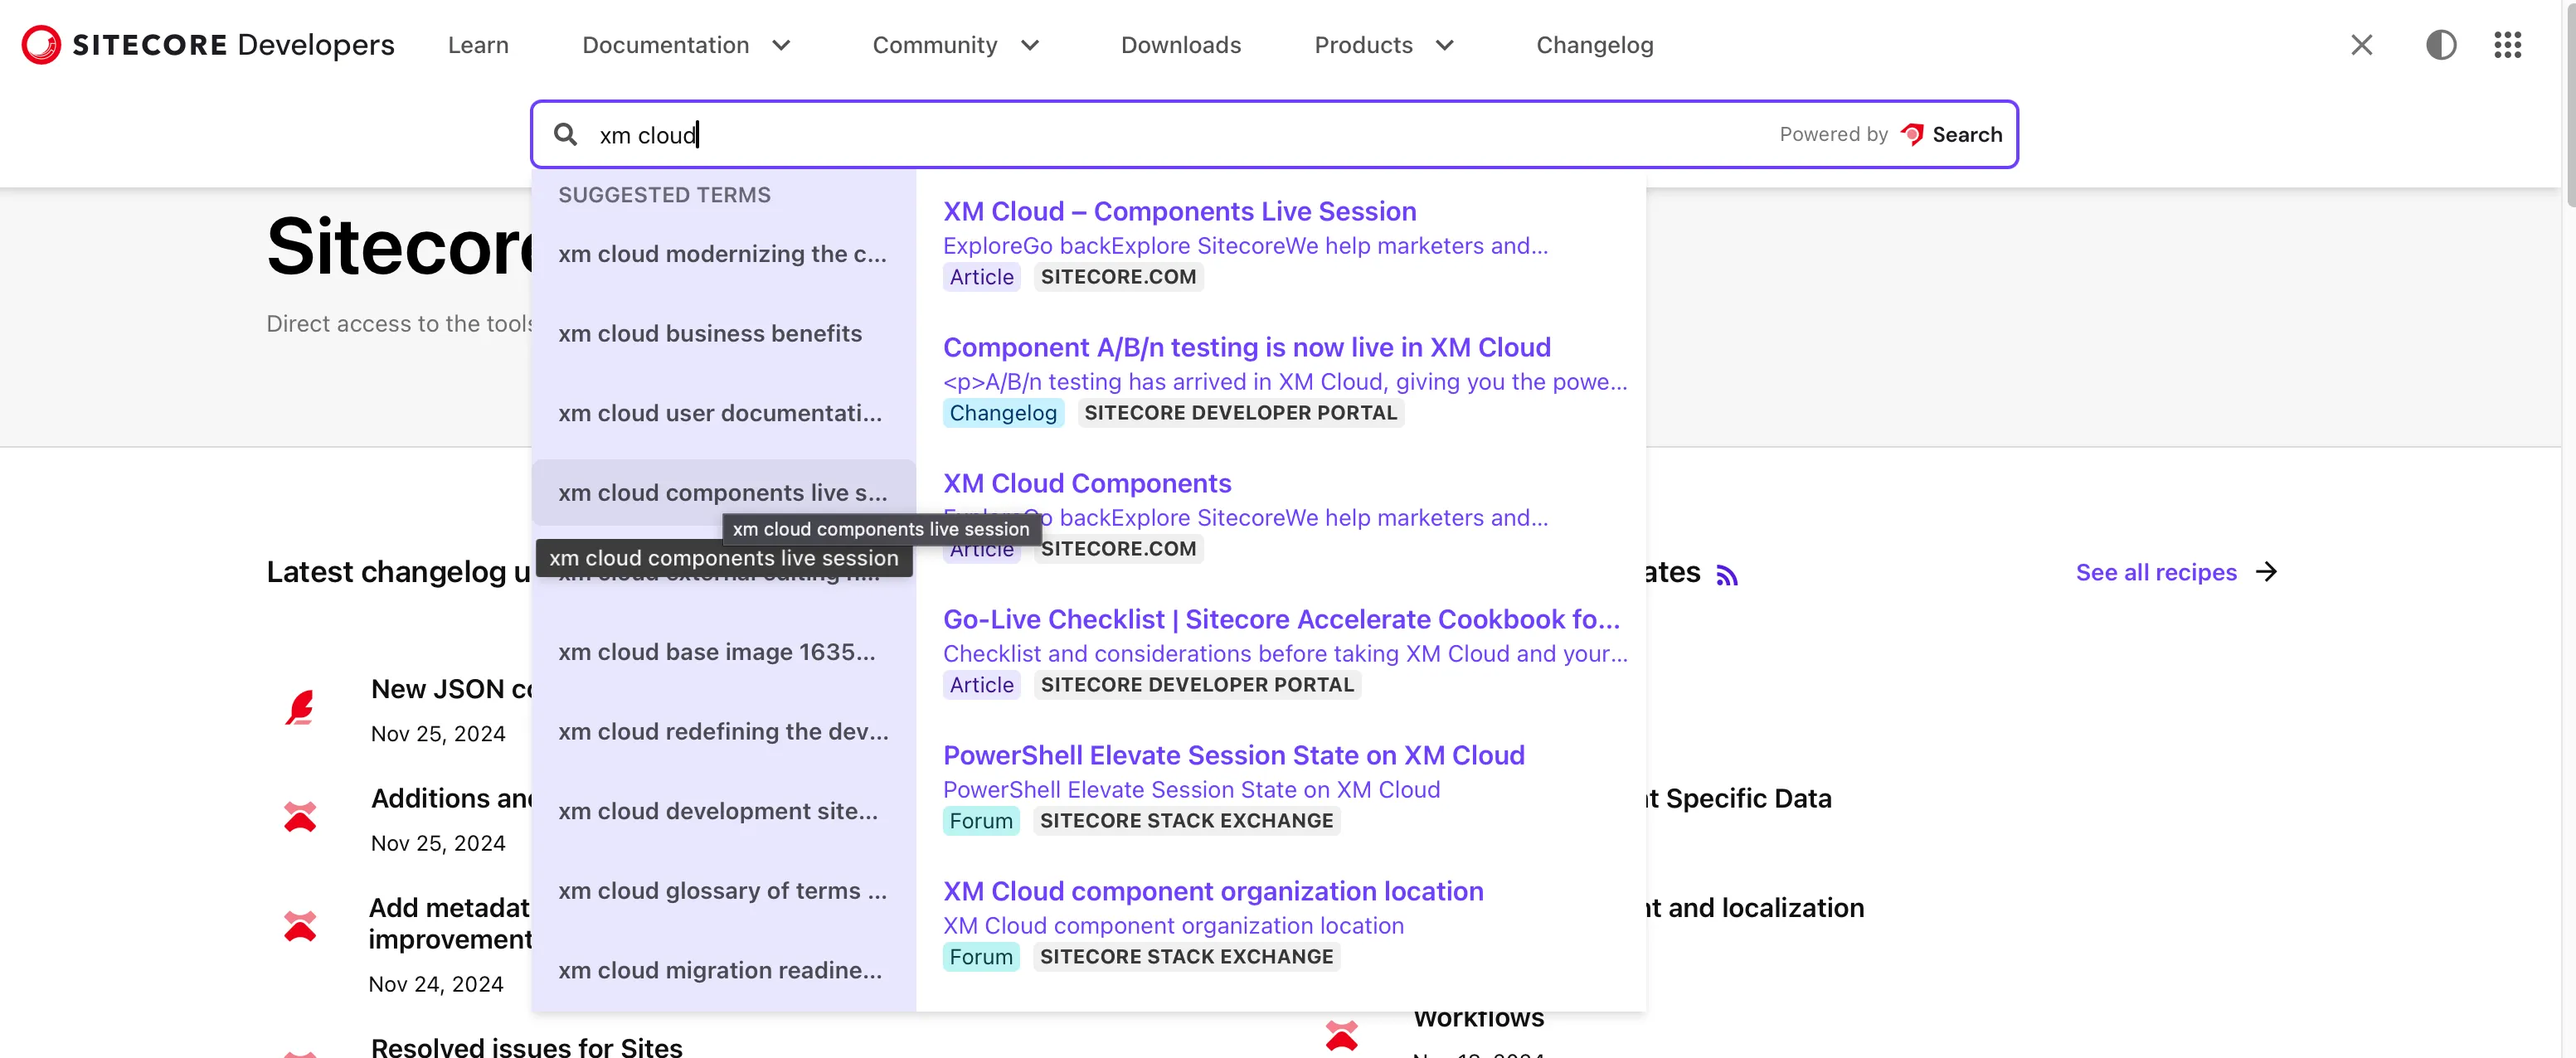Click the red X icon by Additions entry
Image resolution: width=2576 pixels, height=1058 pixels.
(300, 815)
